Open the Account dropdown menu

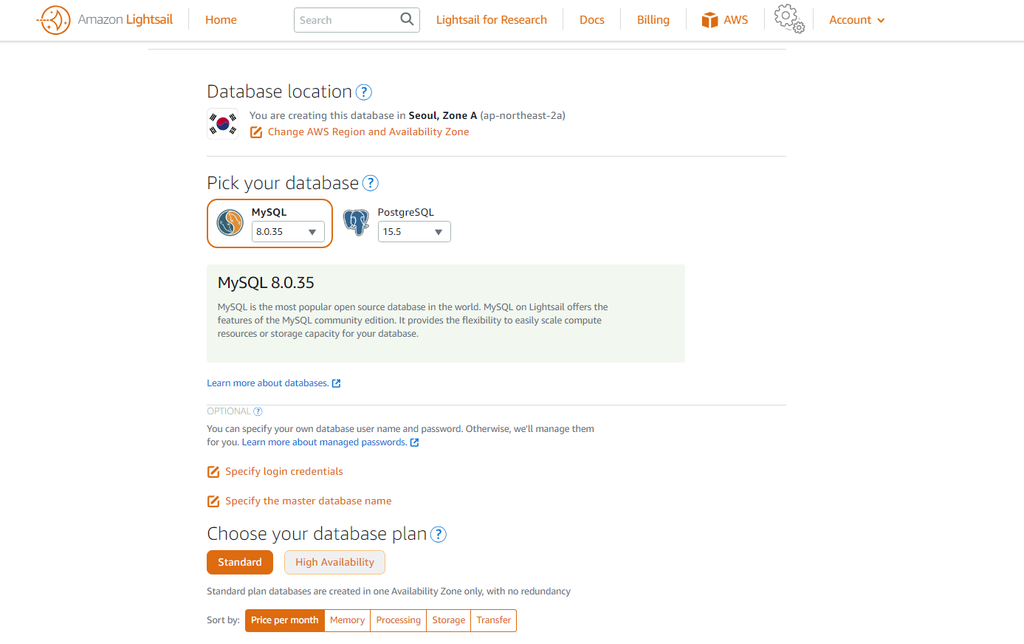pos(857,20)
